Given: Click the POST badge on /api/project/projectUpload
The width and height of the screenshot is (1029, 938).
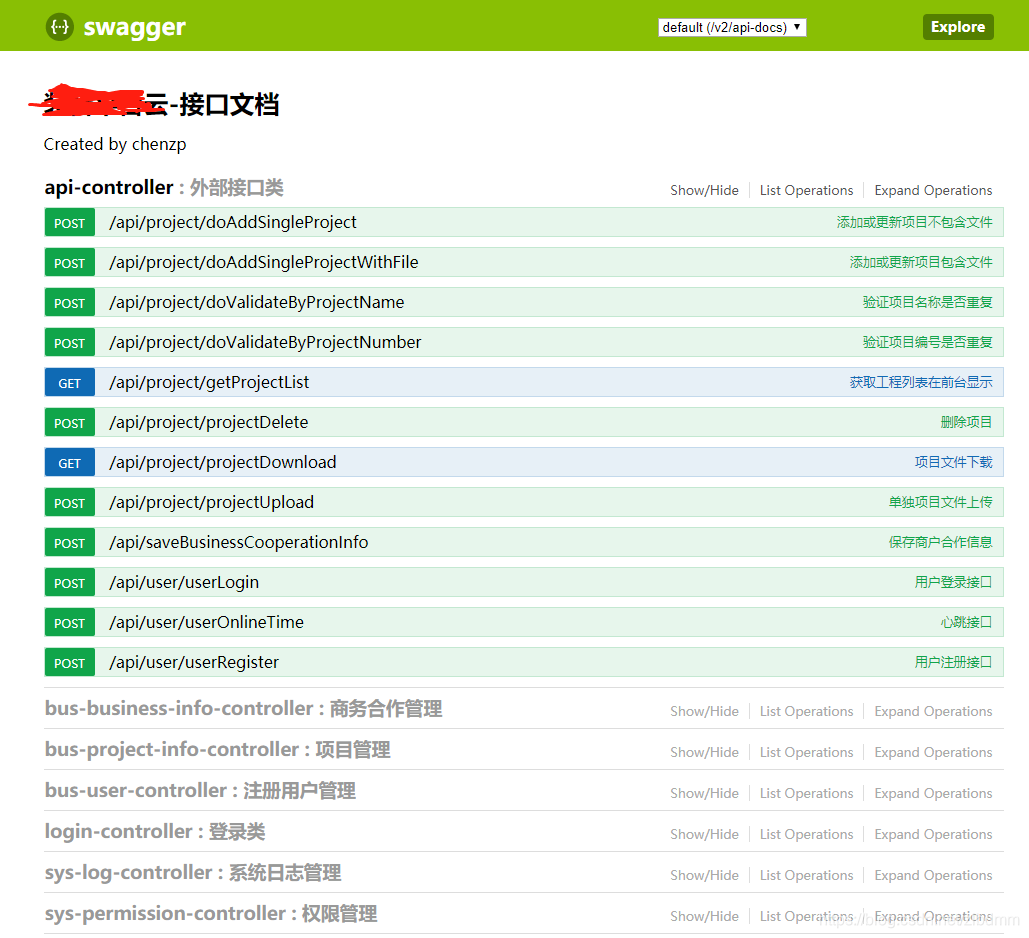Looking at the screenshot, I should tap(69, 502).
